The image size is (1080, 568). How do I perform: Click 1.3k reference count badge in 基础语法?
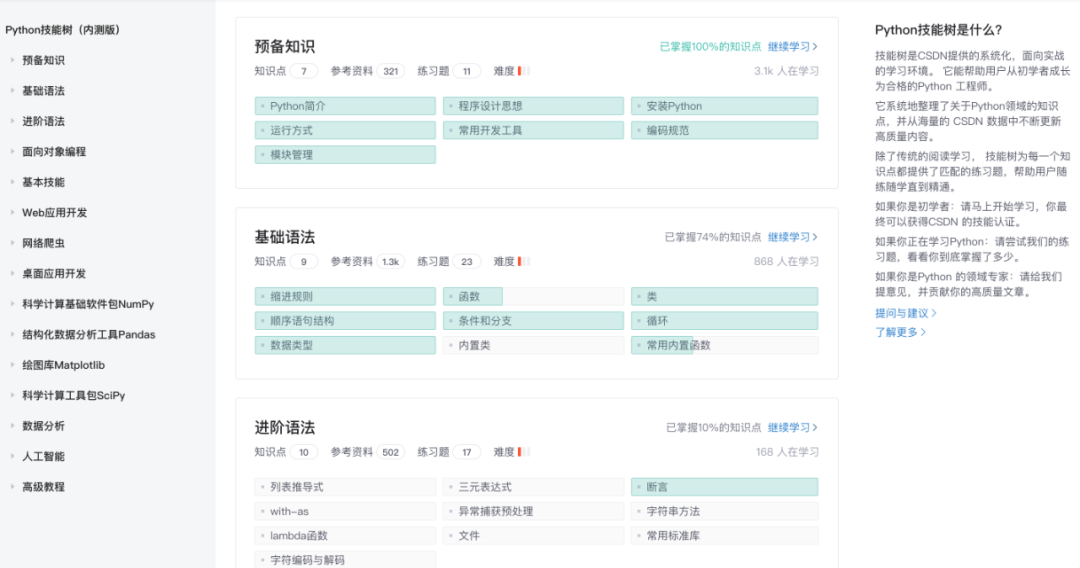click(391, 262)
